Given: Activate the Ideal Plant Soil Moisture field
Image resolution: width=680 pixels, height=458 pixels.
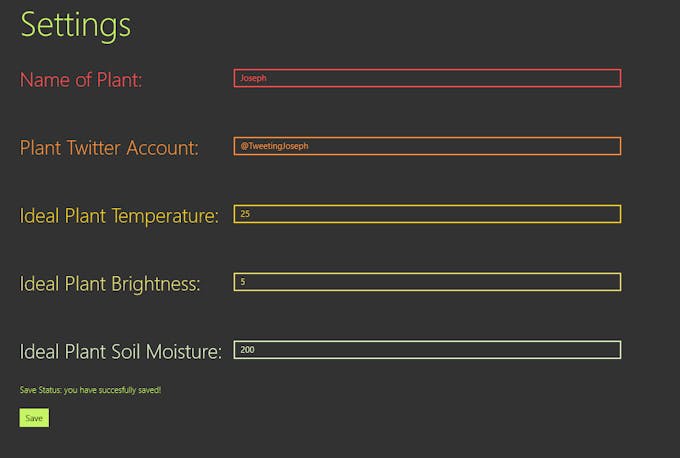Looking at the screenshot, I should click(x=427, y=350).
